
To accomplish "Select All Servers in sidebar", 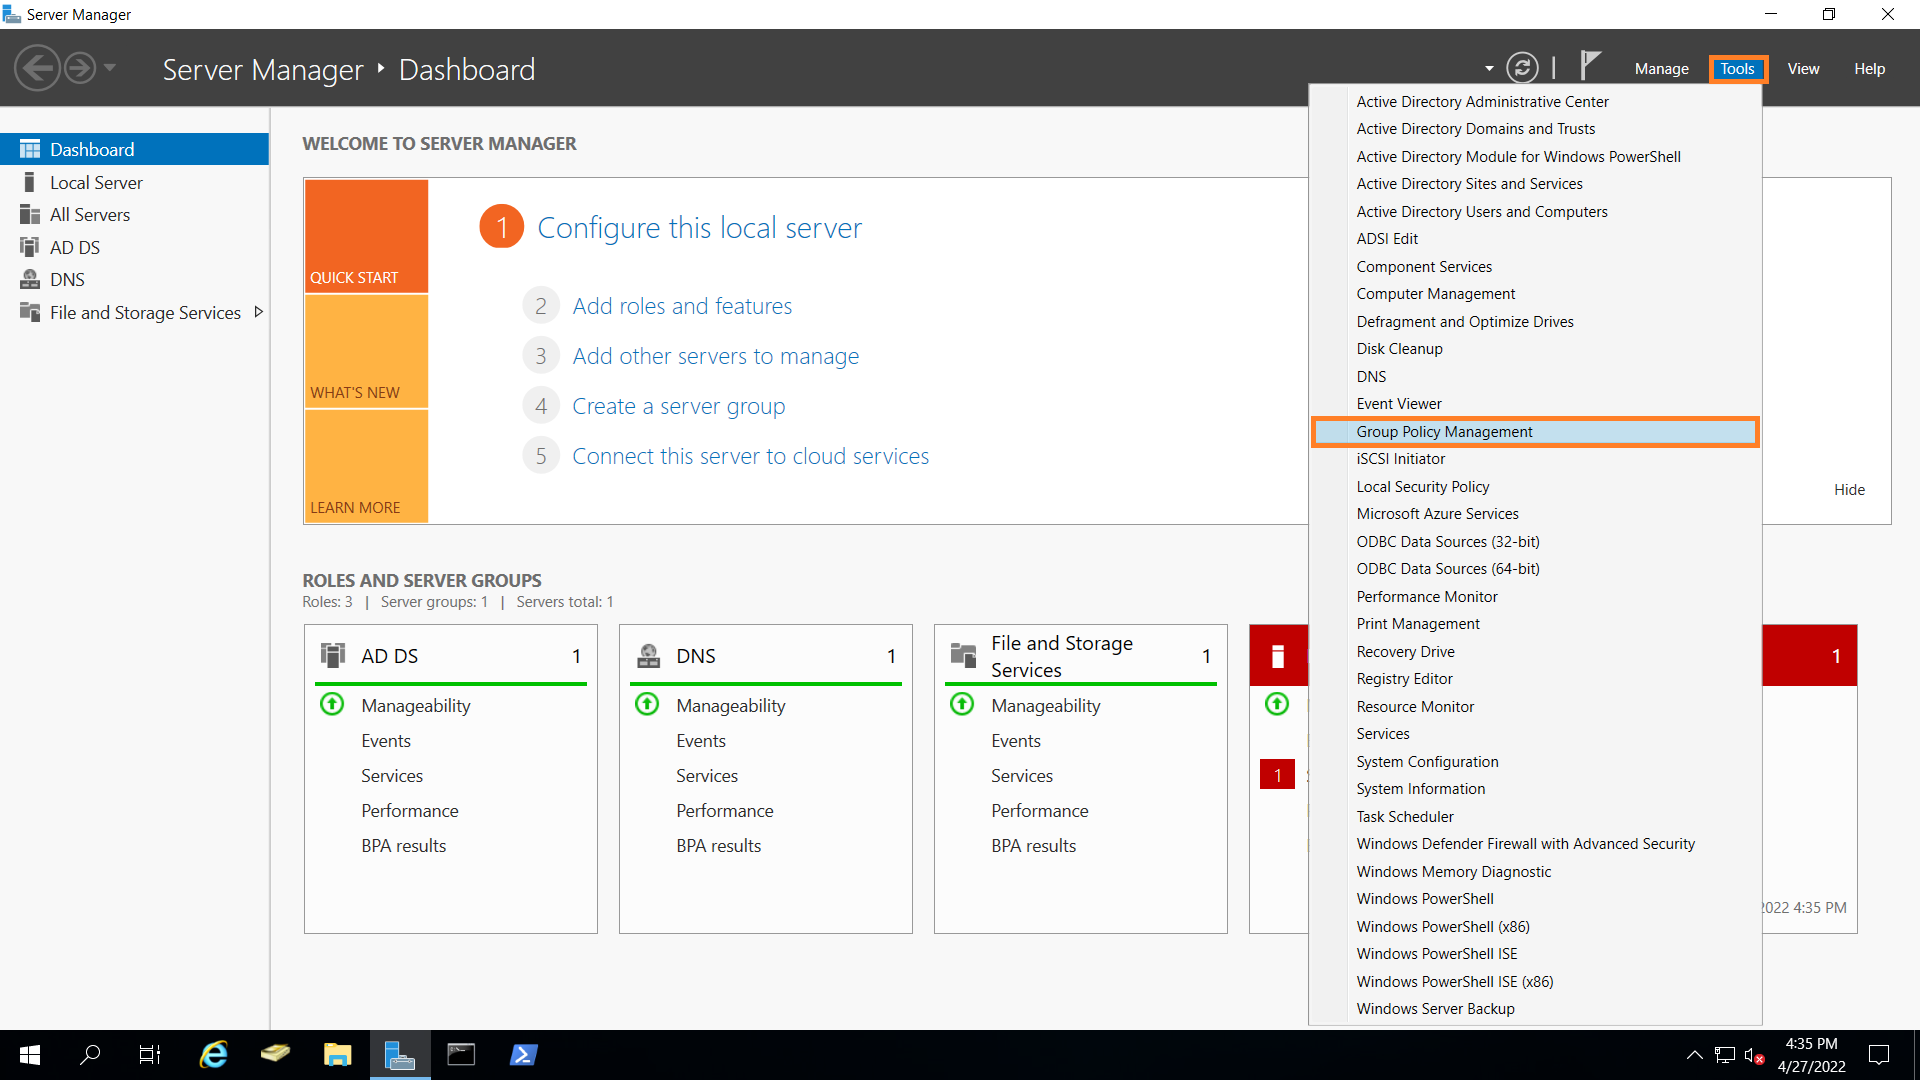I will tap(90, 214).
